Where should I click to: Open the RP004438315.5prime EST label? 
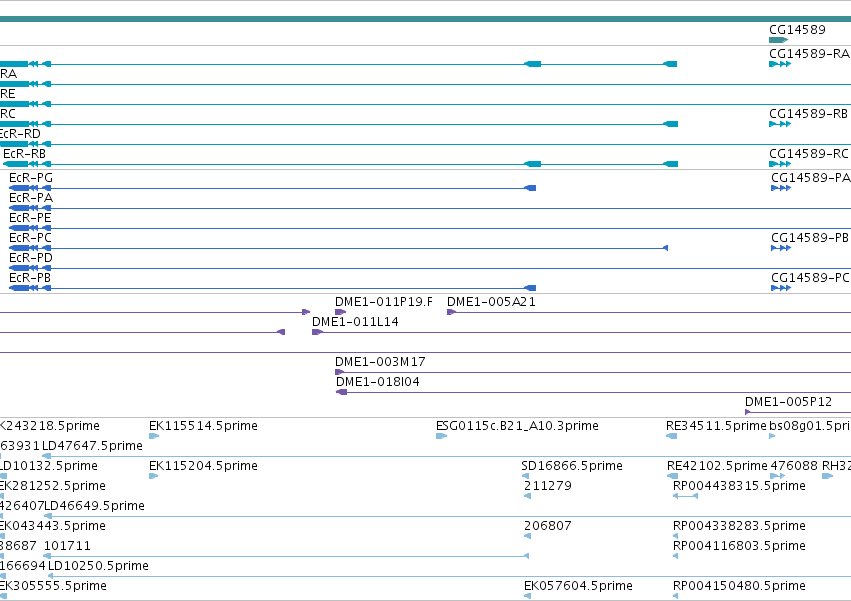coord(739,486)
